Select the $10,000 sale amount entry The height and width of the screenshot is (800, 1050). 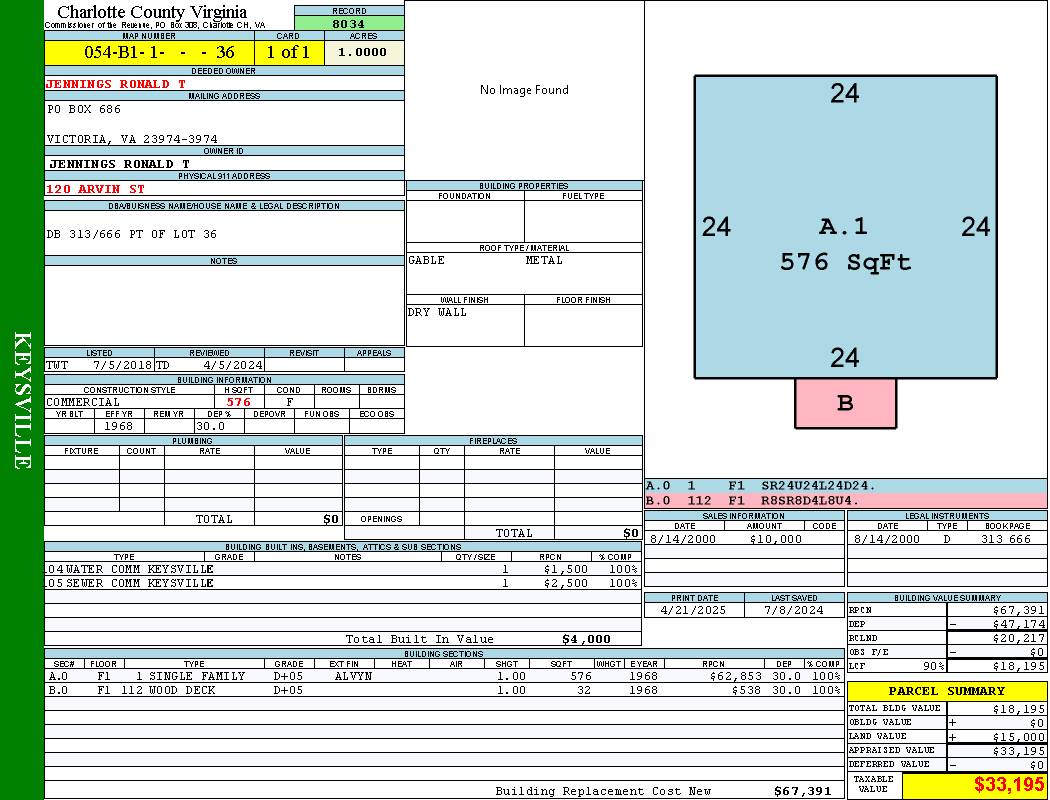775,539
